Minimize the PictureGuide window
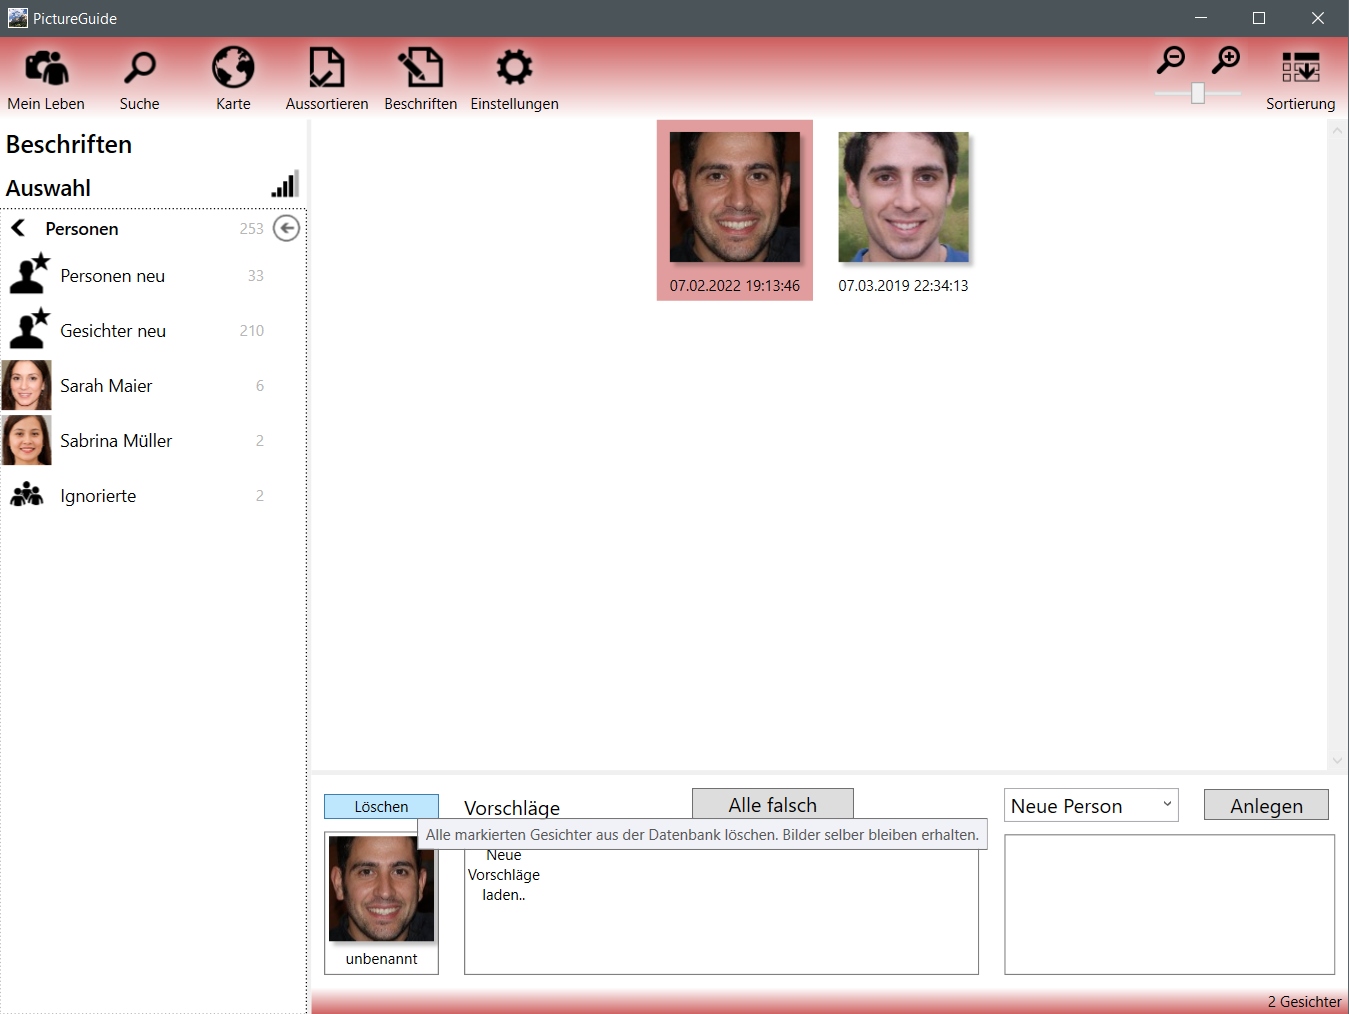Screen dimensions: 1349x1014 pyautogui.click(x=1201, y=18)
